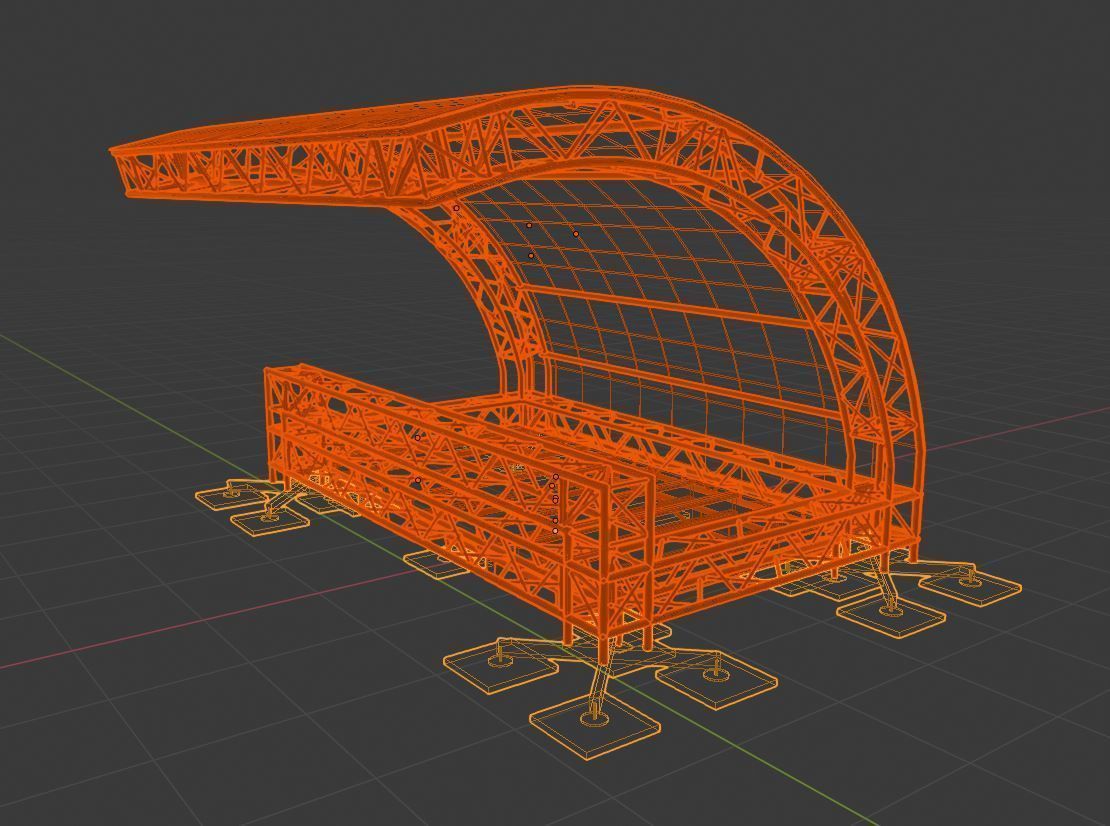Click the front stage railing truss
The height and width of the screenshot is (826, 1110).
(439, 488)
